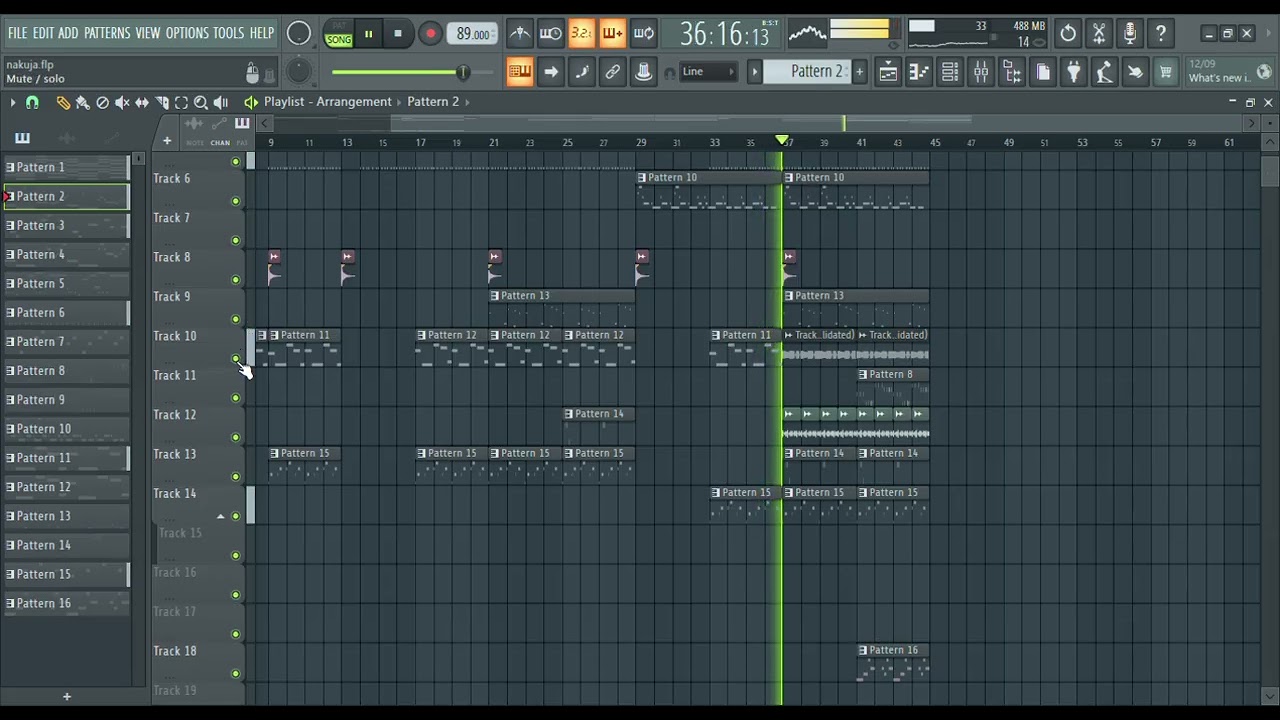1280x720 pixels.
Task: Click the 36:16:13 time display
Action: coord(725,35)
